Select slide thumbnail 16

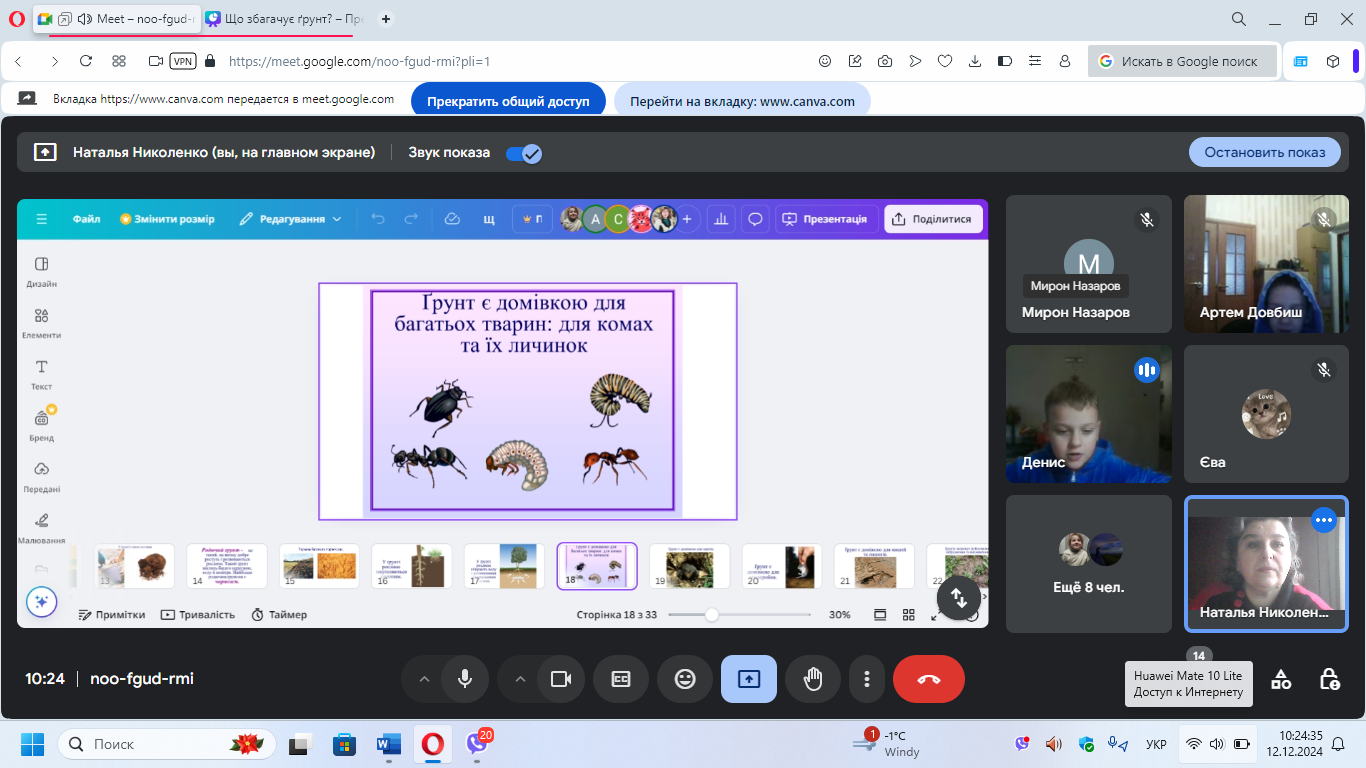(411, 566)
